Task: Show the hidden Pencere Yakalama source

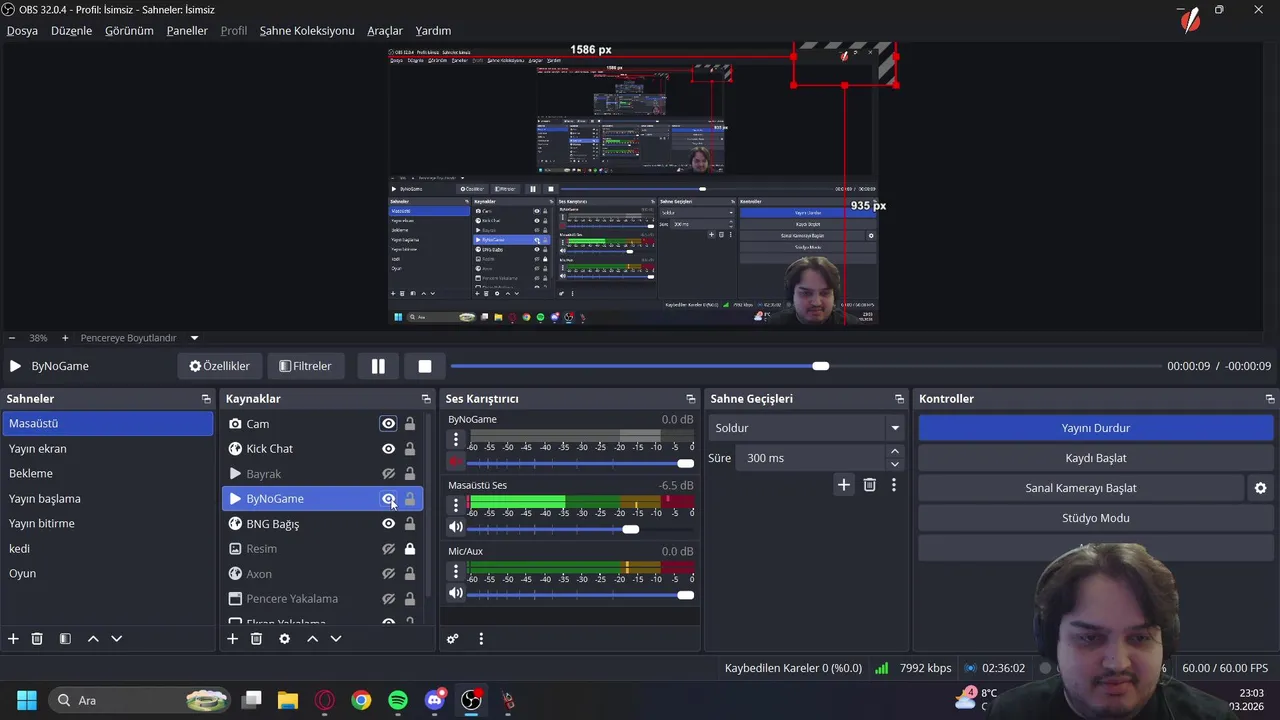Action: (x=388, y=599)
